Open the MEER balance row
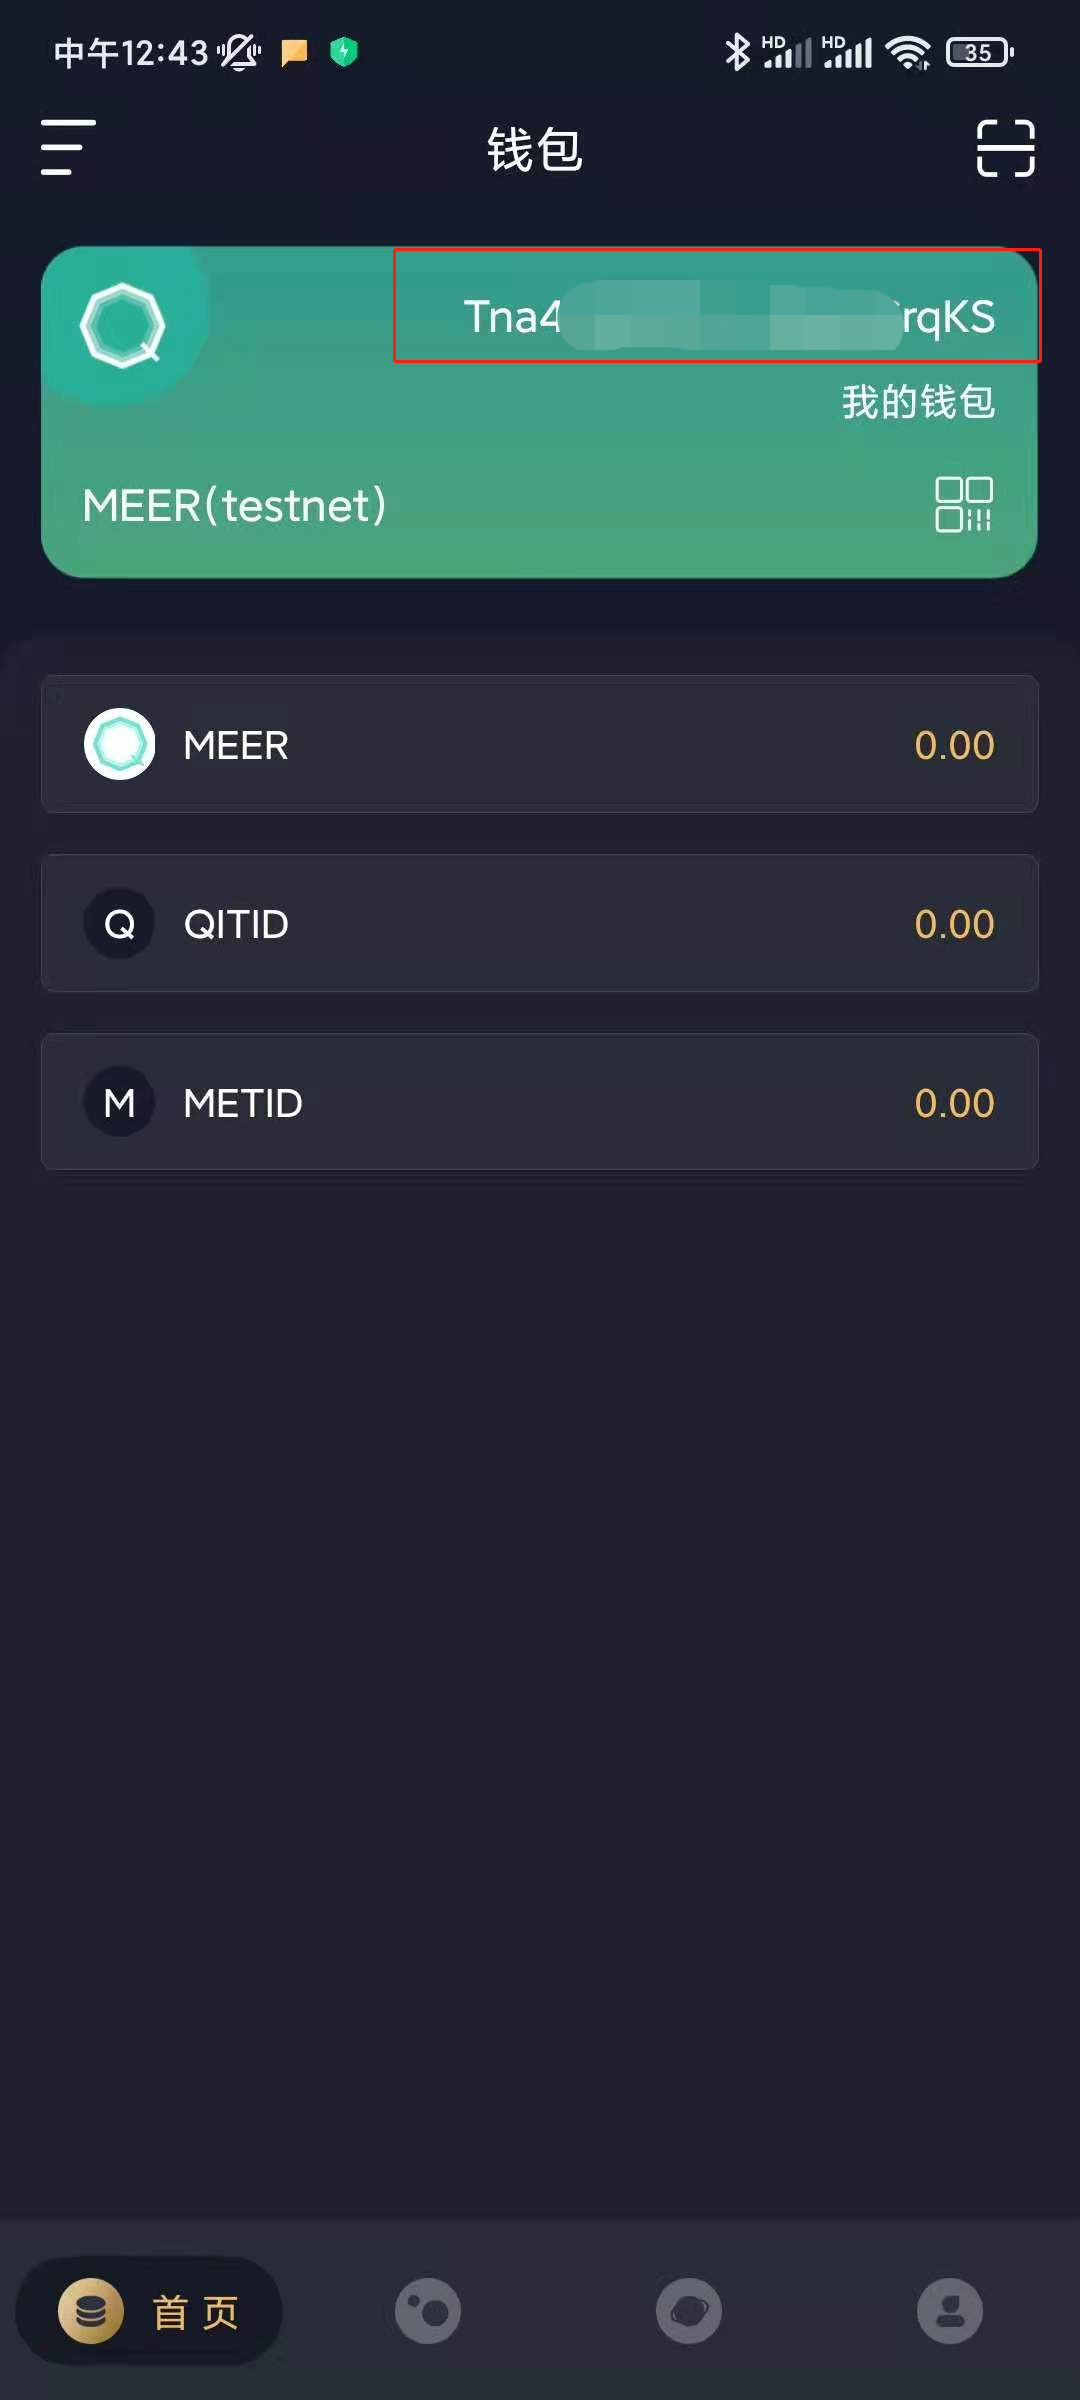This screenshot has height=2400, width=1080. 540,744
